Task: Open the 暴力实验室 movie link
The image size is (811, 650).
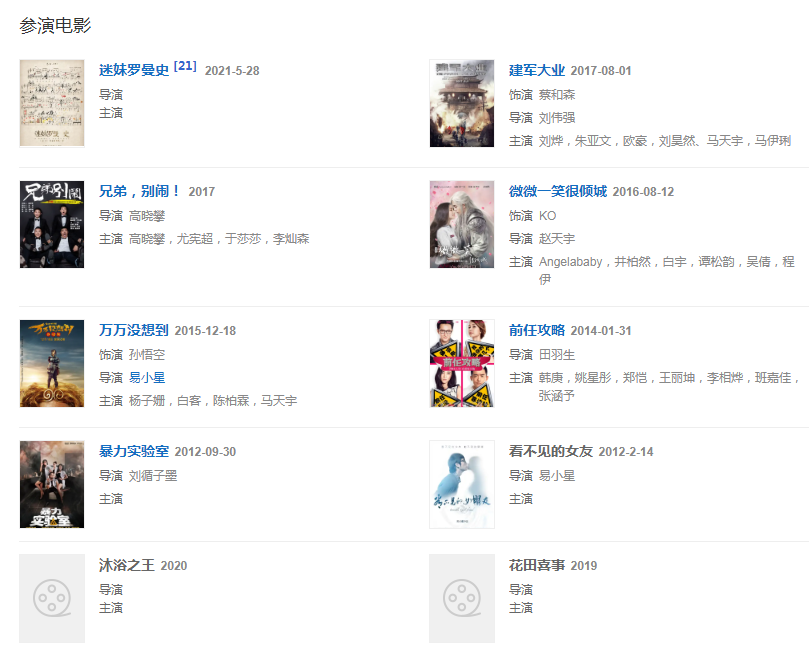Action: point(134,451)
